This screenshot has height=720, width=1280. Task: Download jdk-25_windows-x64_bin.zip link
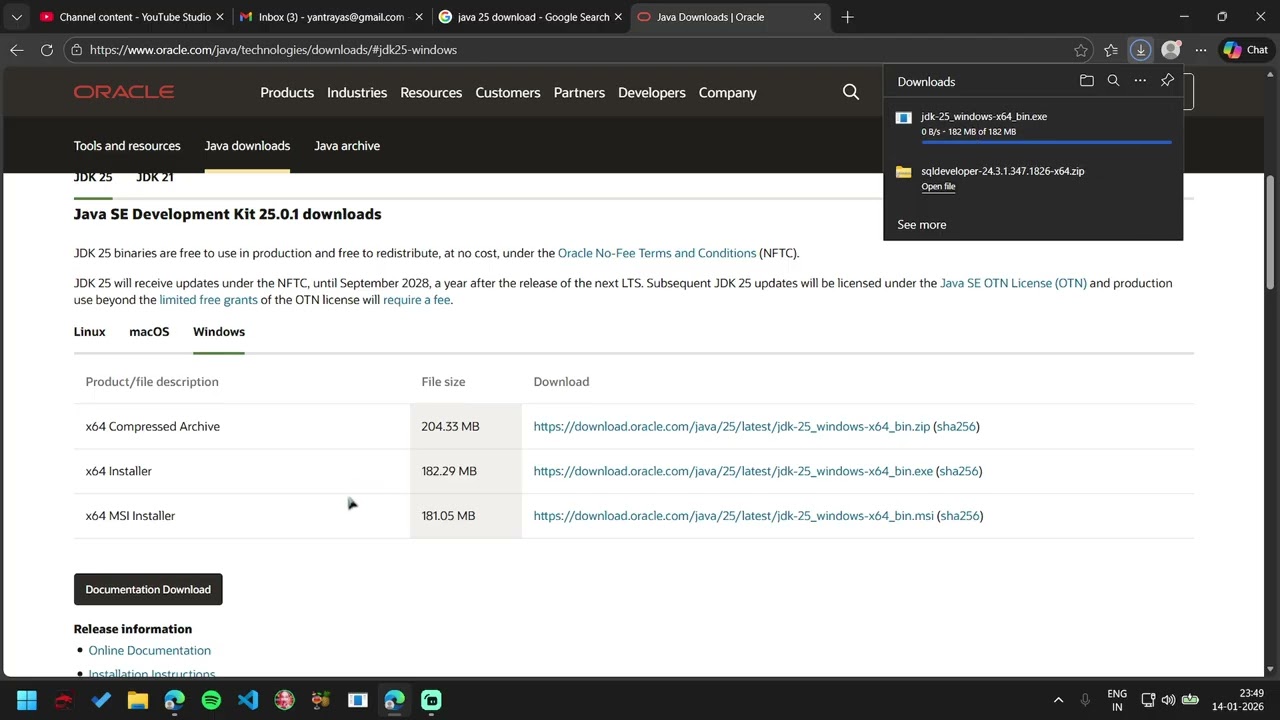[732, 426]
